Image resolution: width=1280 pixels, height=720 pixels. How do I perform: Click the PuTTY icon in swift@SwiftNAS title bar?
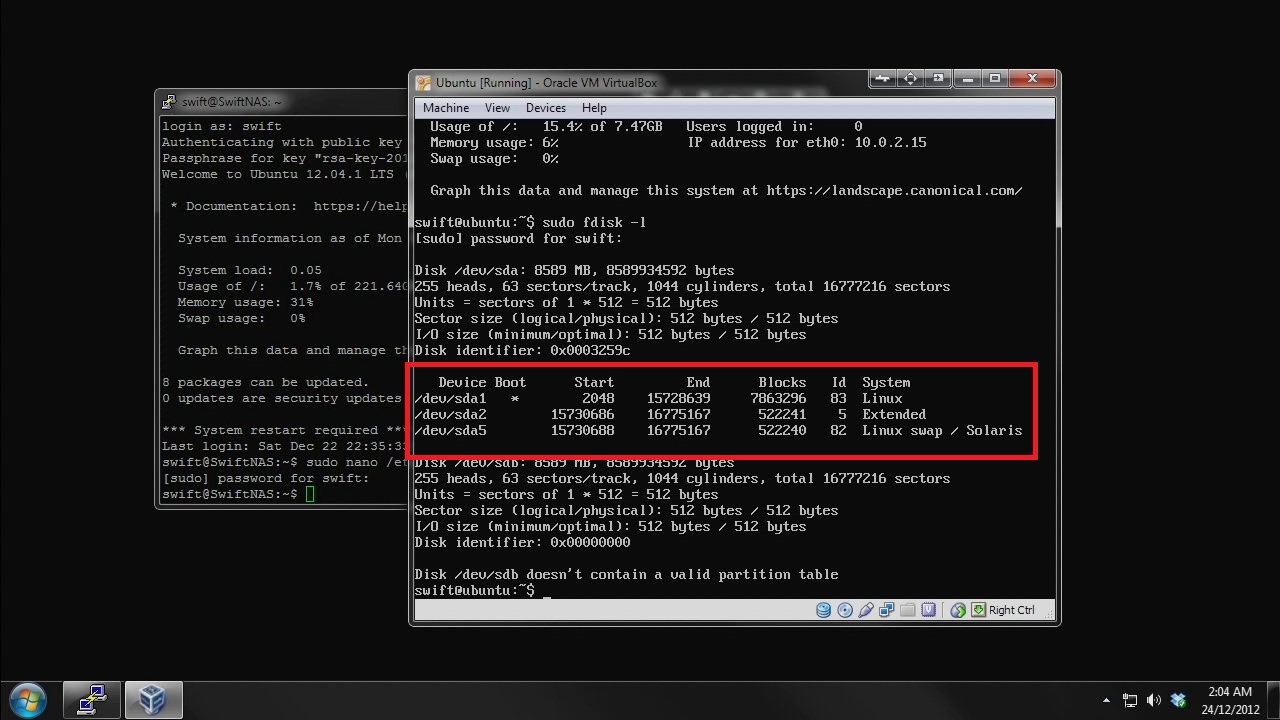170,102
